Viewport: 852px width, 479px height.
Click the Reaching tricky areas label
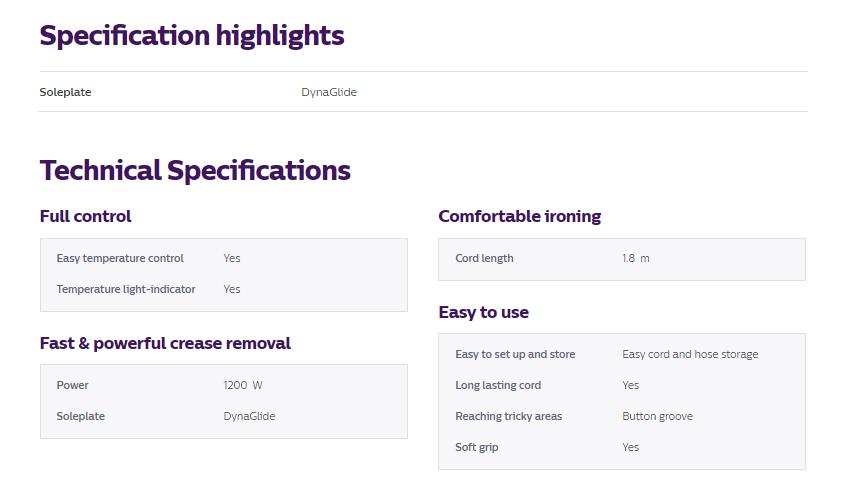tap(508, 416)
